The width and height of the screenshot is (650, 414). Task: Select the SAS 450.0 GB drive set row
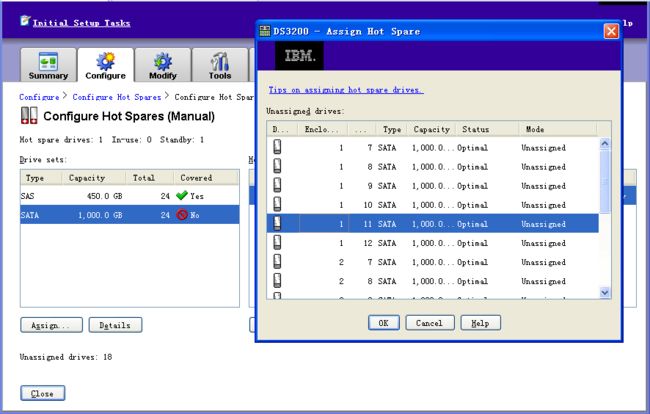point(130,196)
